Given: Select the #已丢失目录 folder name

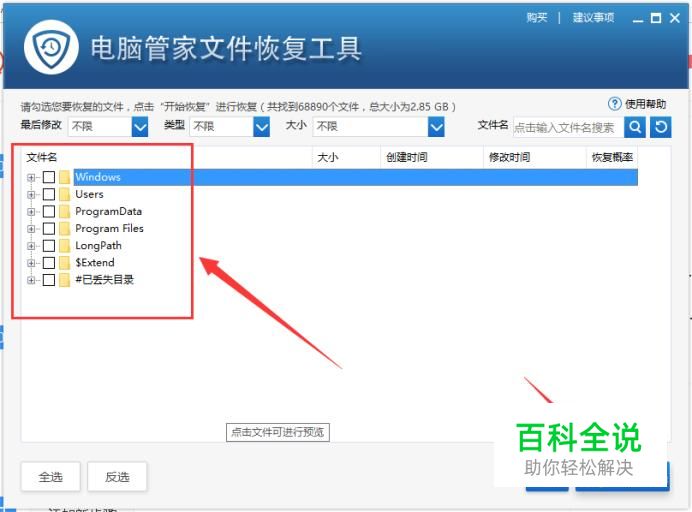Looking at the screenshot, I should [104, 280].
